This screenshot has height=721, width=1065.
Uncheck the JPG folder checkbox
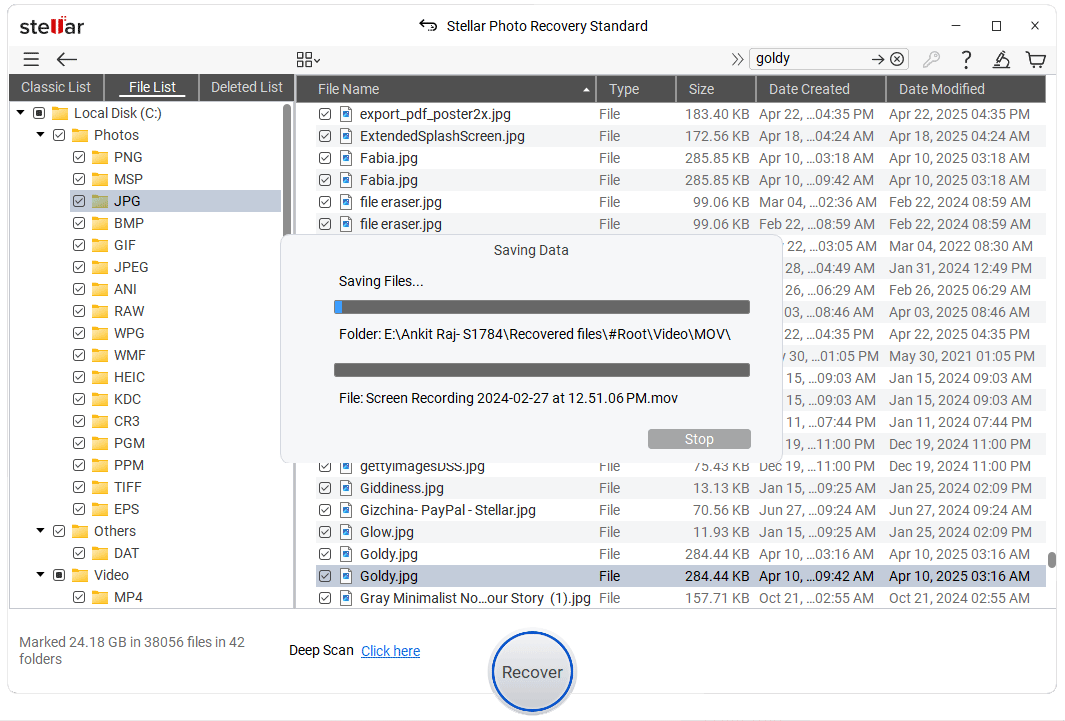pos(78,200)
